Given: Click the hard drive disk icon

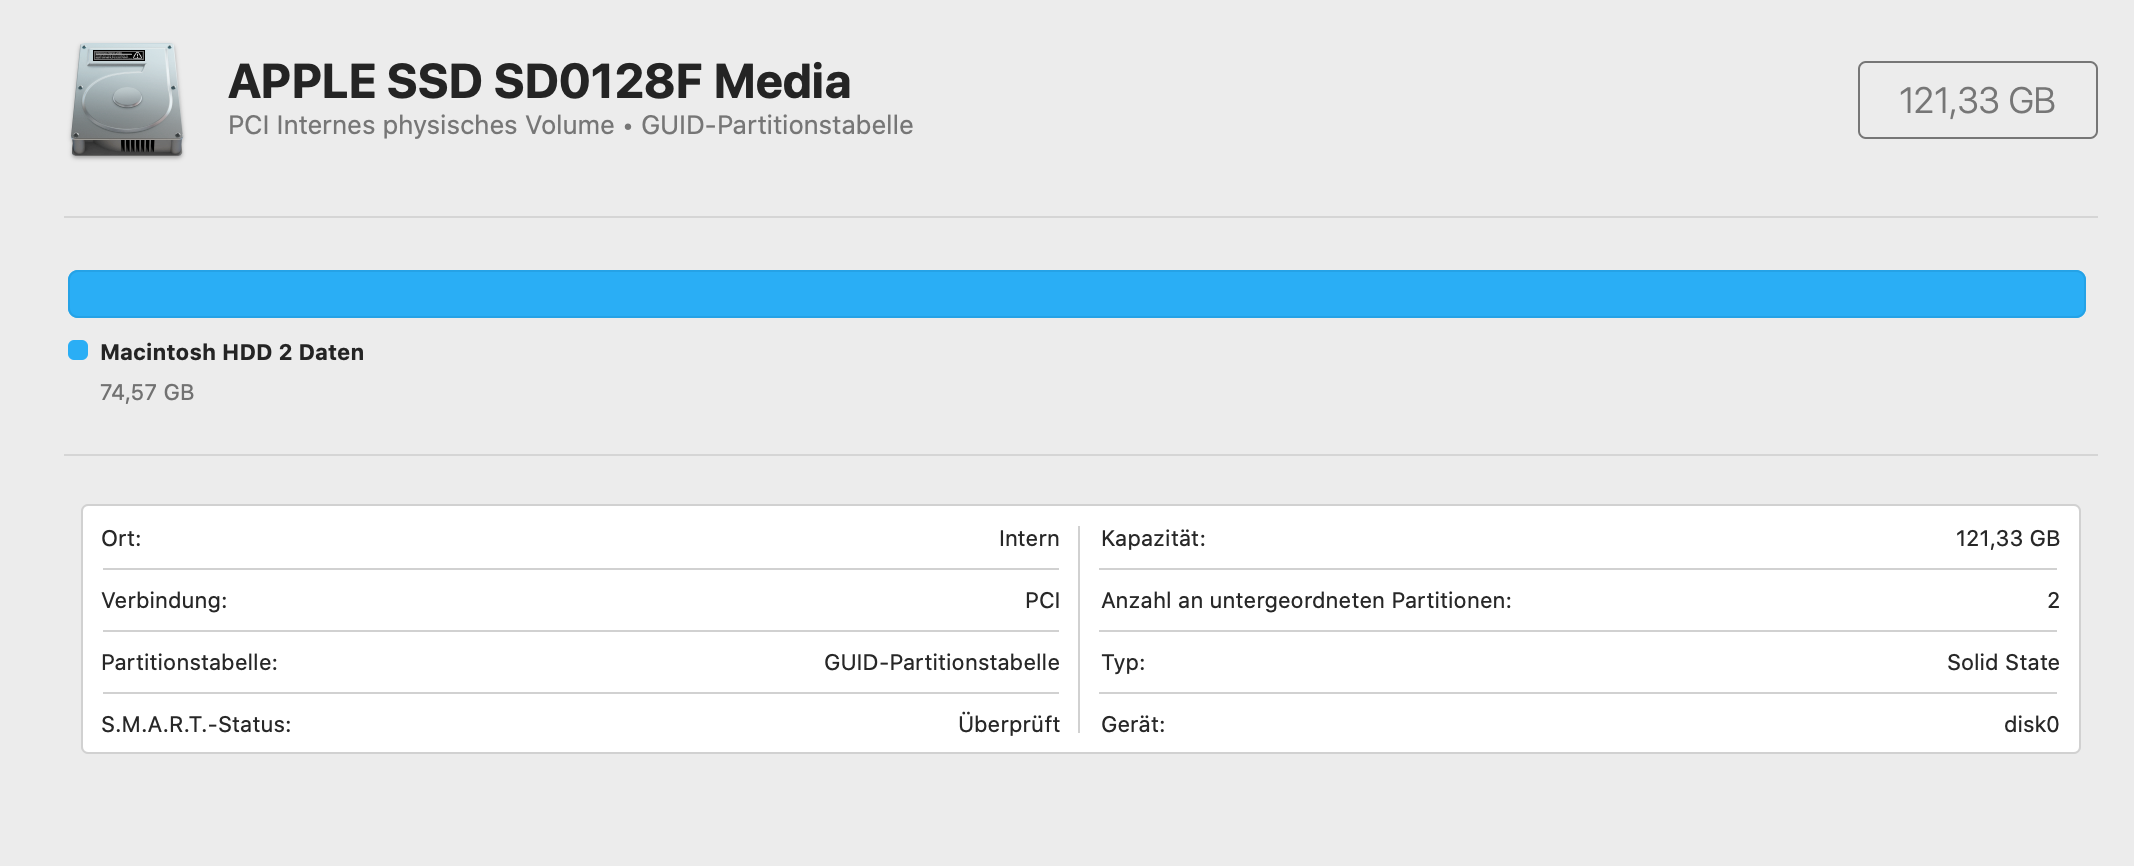Looking at the screenshot, I should (x=126, y=100).
